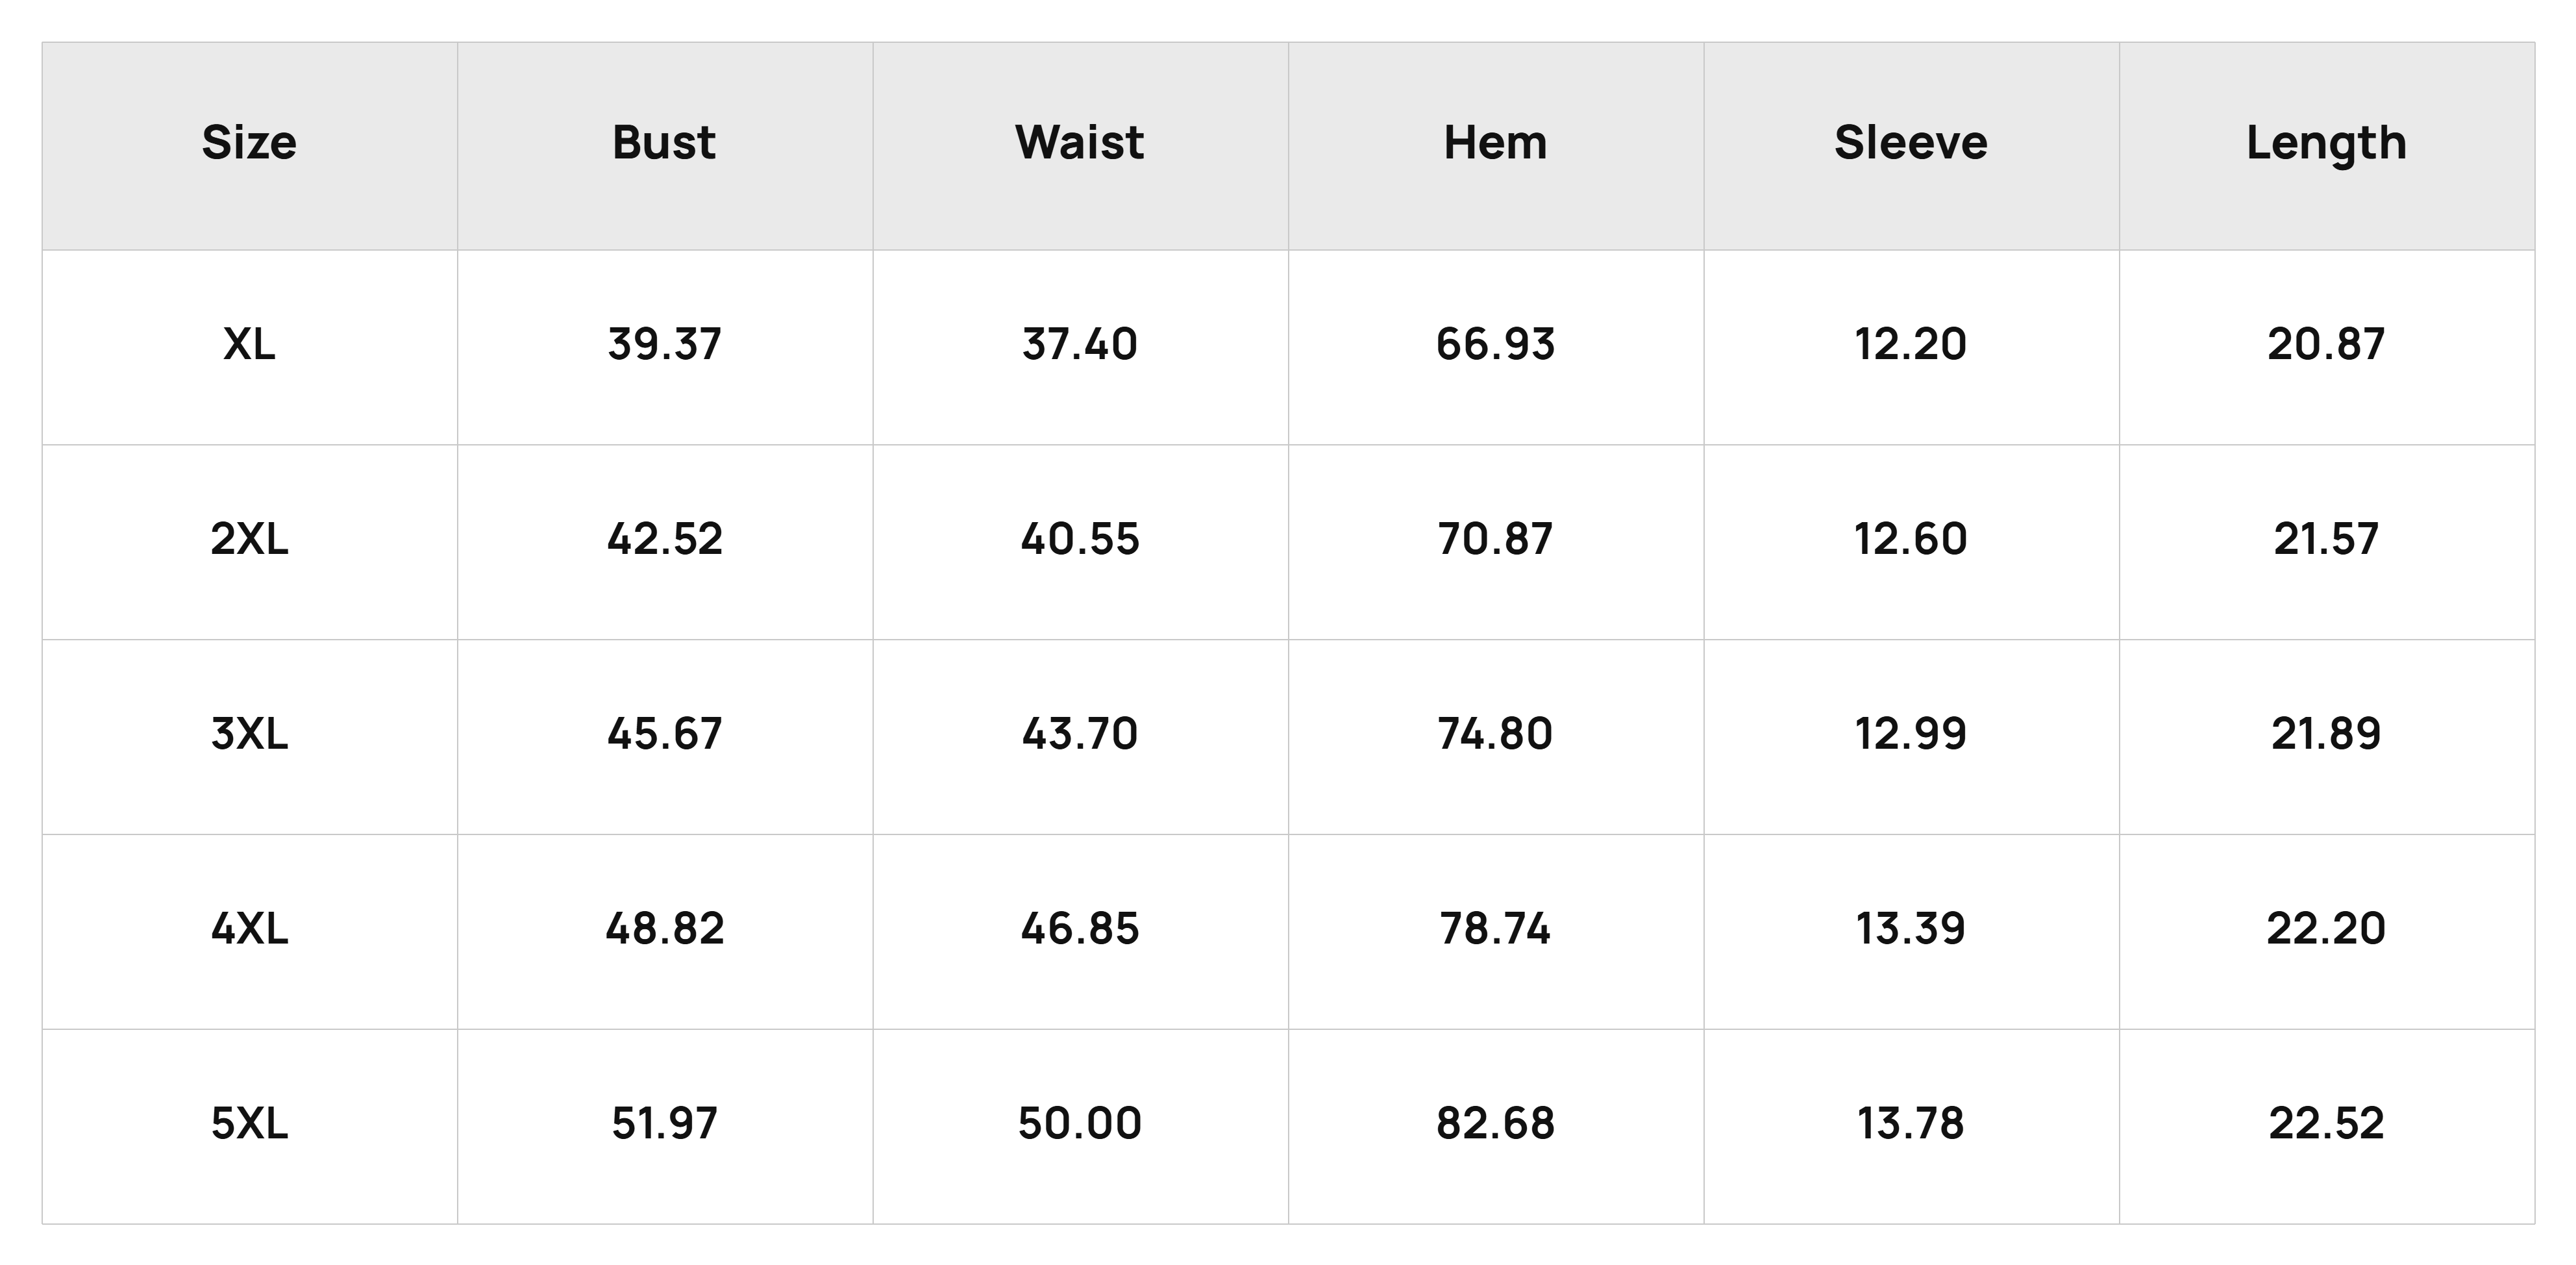Click the 4XL bust value 48.82

click(664, 930)
